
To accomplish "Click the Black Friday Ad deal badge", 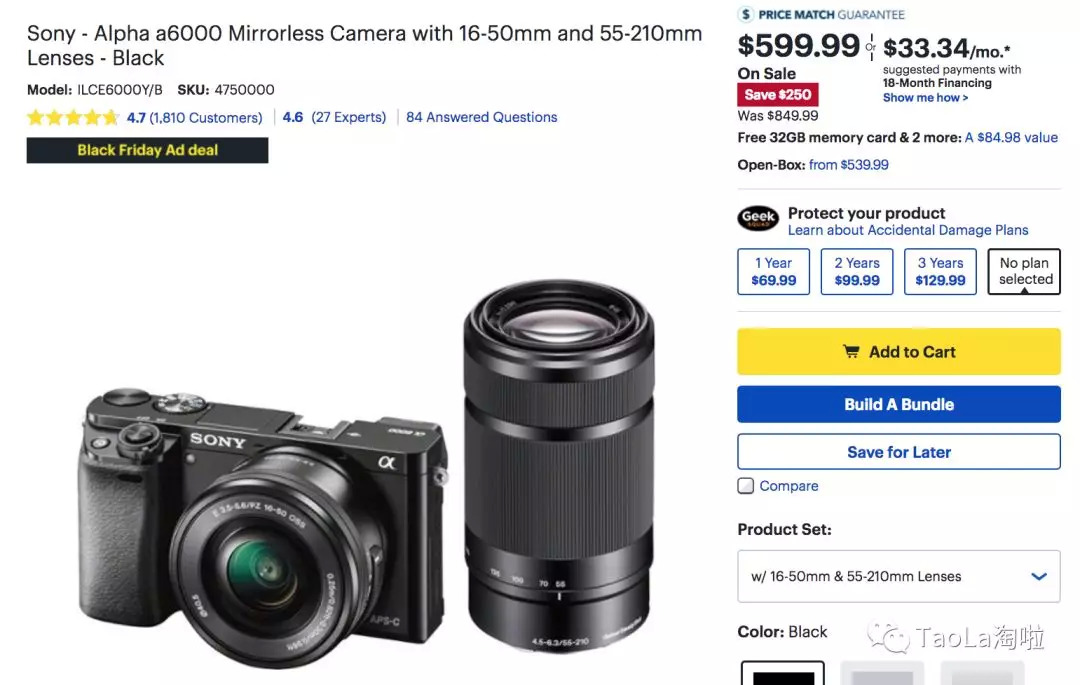I will pyautogui.click(x=147, y=150).
